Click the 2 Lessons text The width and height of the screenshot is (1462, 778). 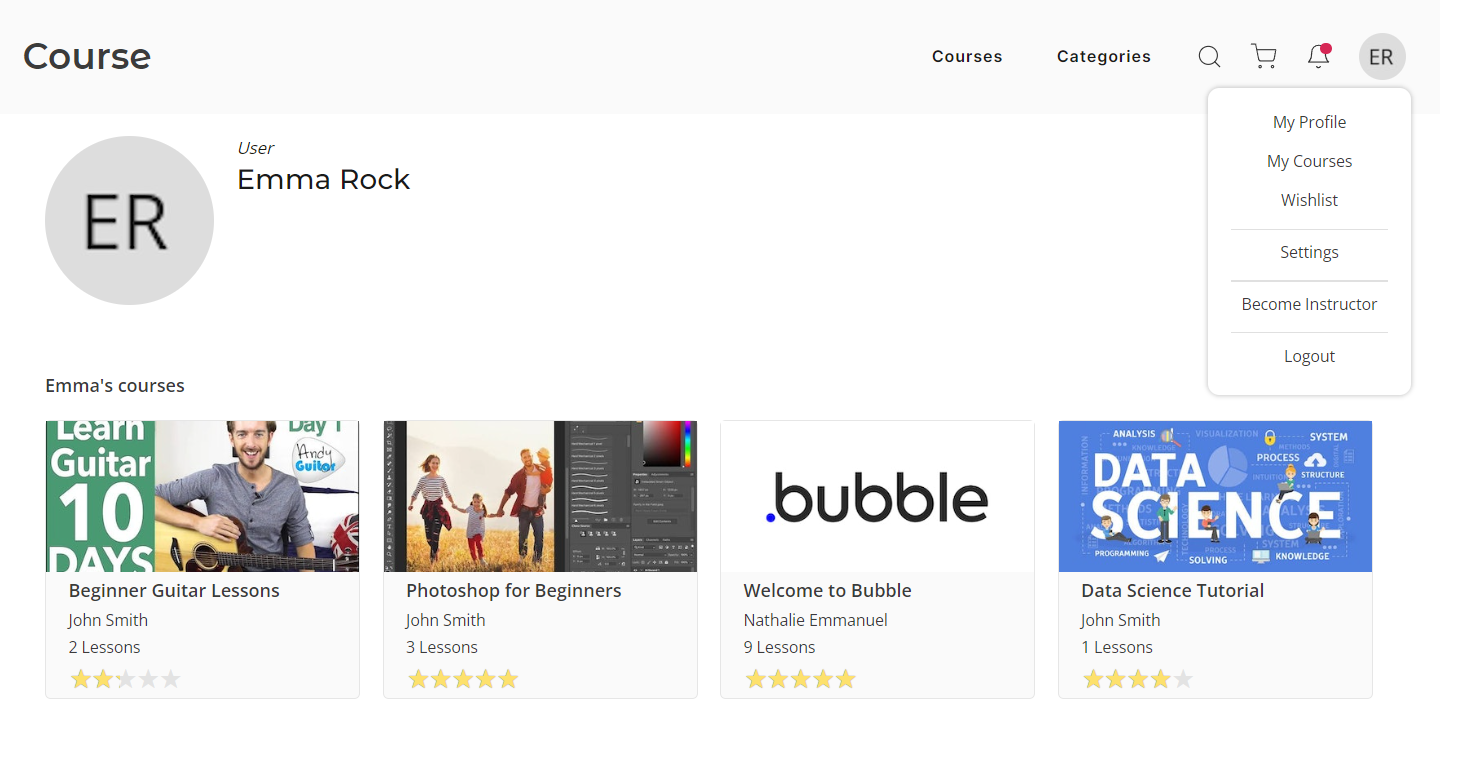click(105, 647)
